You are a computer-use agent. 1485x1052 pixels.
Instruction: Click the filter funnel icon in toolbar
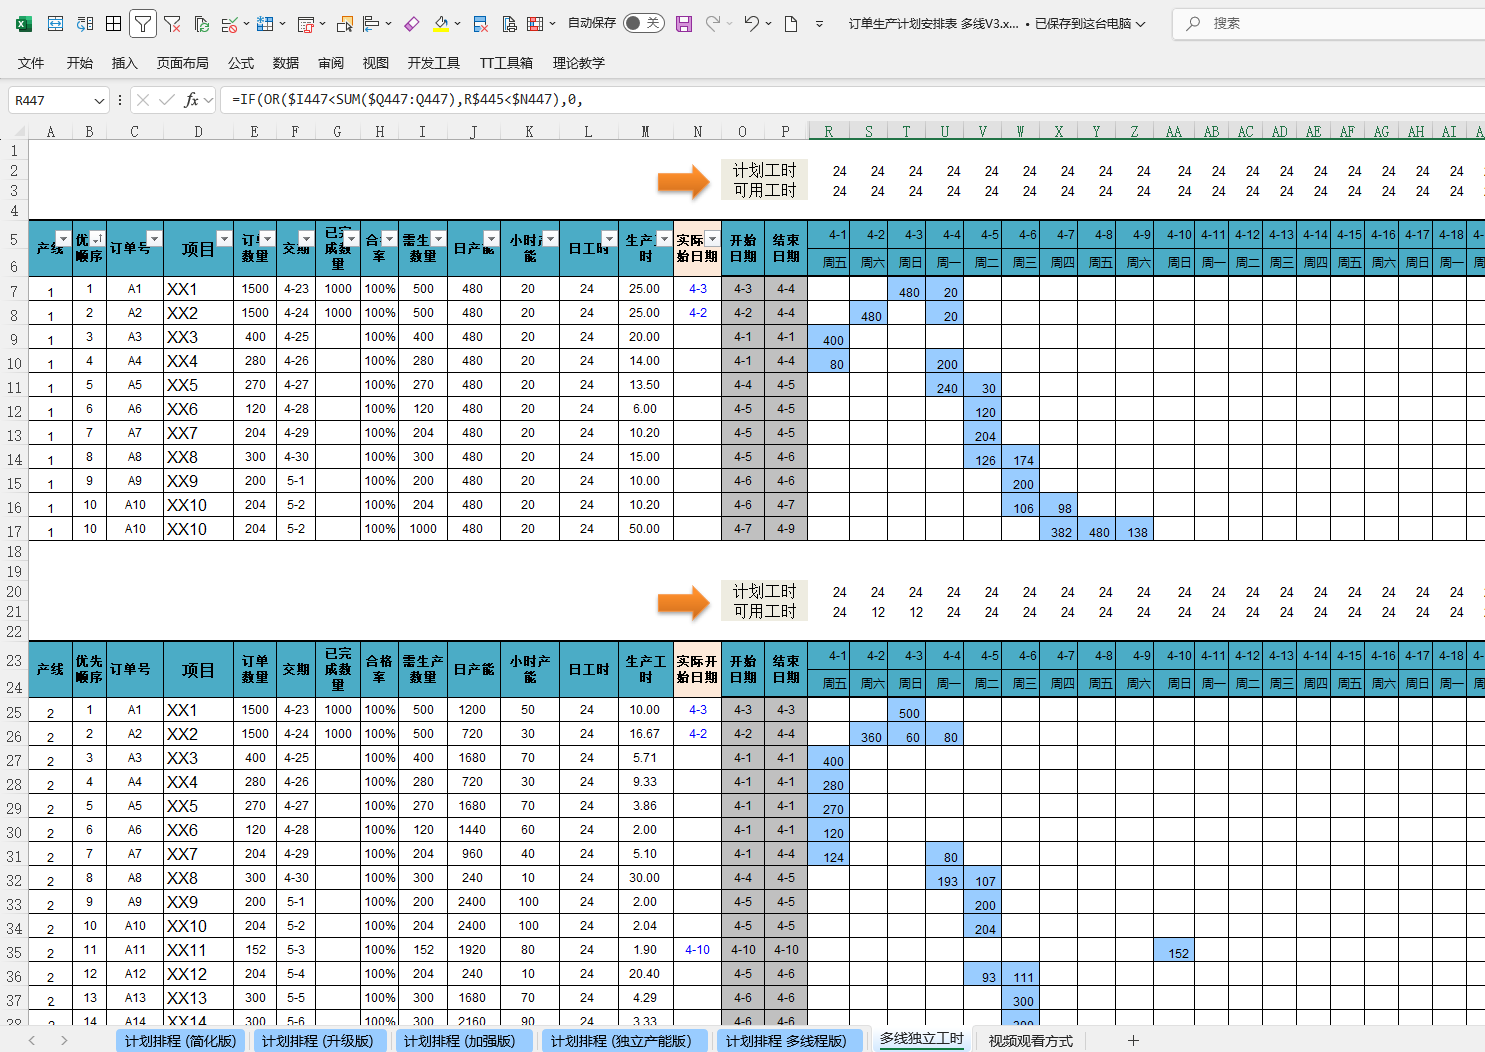[143, 23]
